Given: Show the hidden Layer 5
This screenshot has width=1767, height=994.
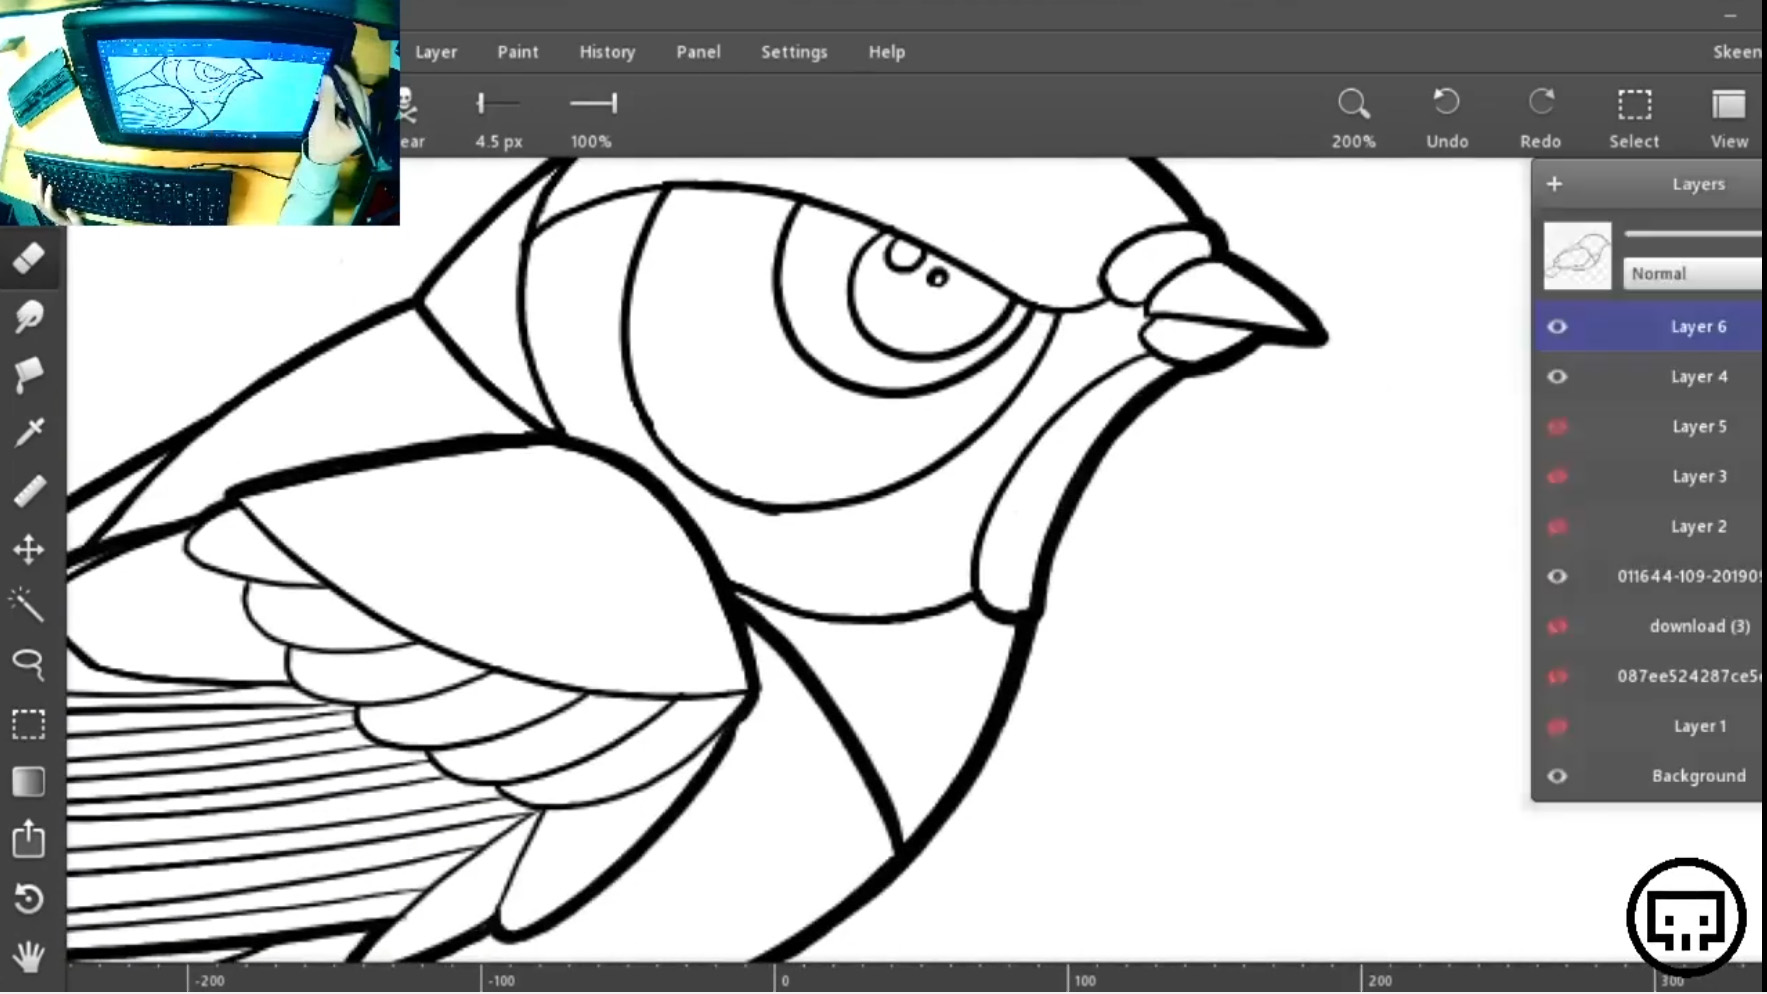Looking at the screenshot, I should coord(1557,427).
